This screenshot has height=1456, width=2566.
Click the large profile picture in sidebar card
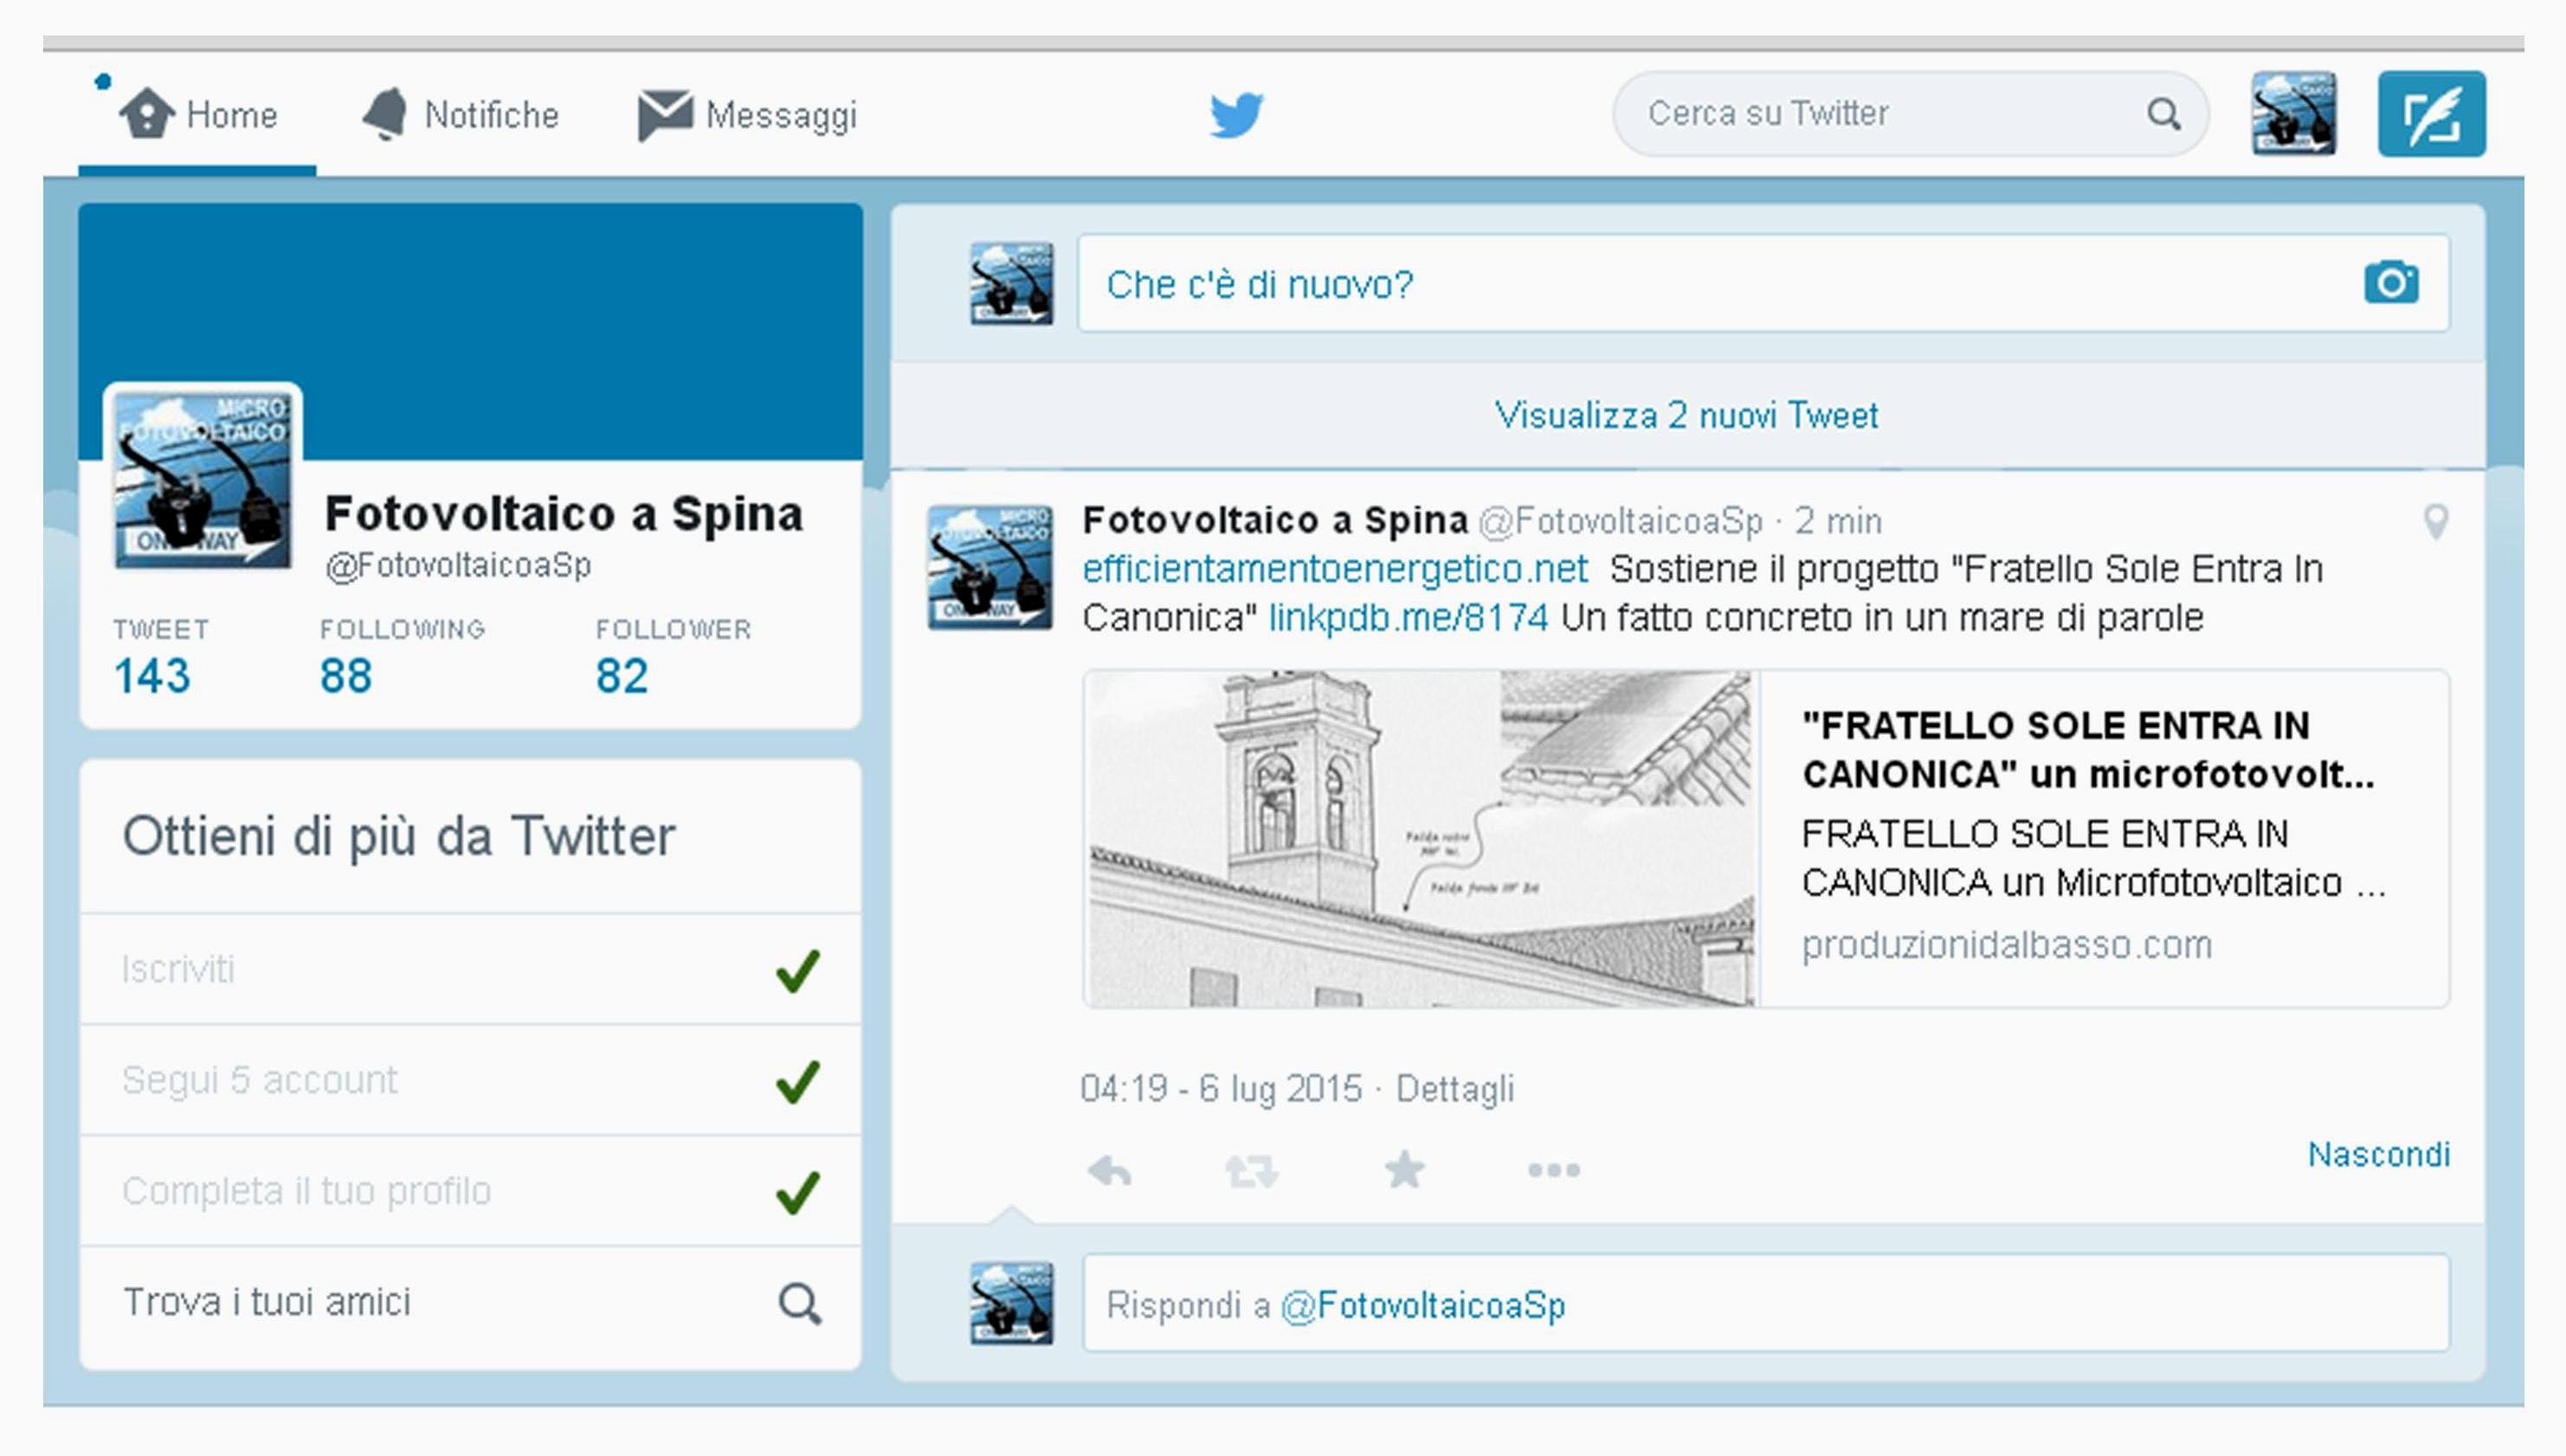click(x=203, y=480)
